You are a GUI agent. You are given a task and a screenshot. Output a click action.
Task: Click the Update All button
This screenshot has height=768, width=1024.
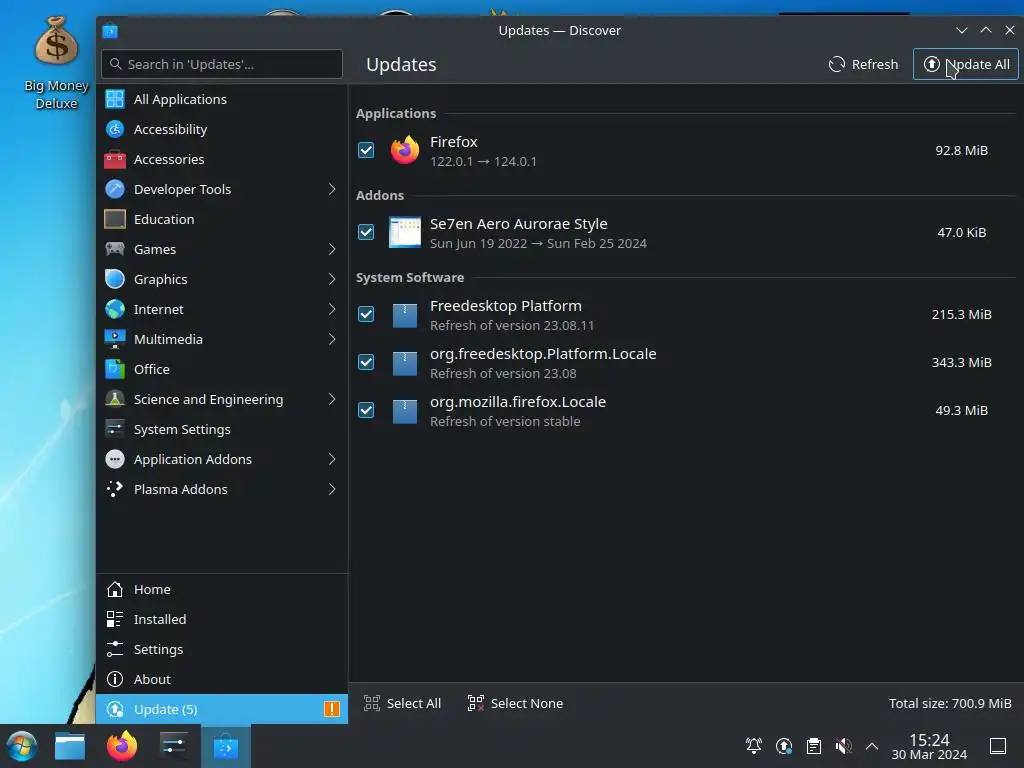pyautogui.click(x=965, y=65)
